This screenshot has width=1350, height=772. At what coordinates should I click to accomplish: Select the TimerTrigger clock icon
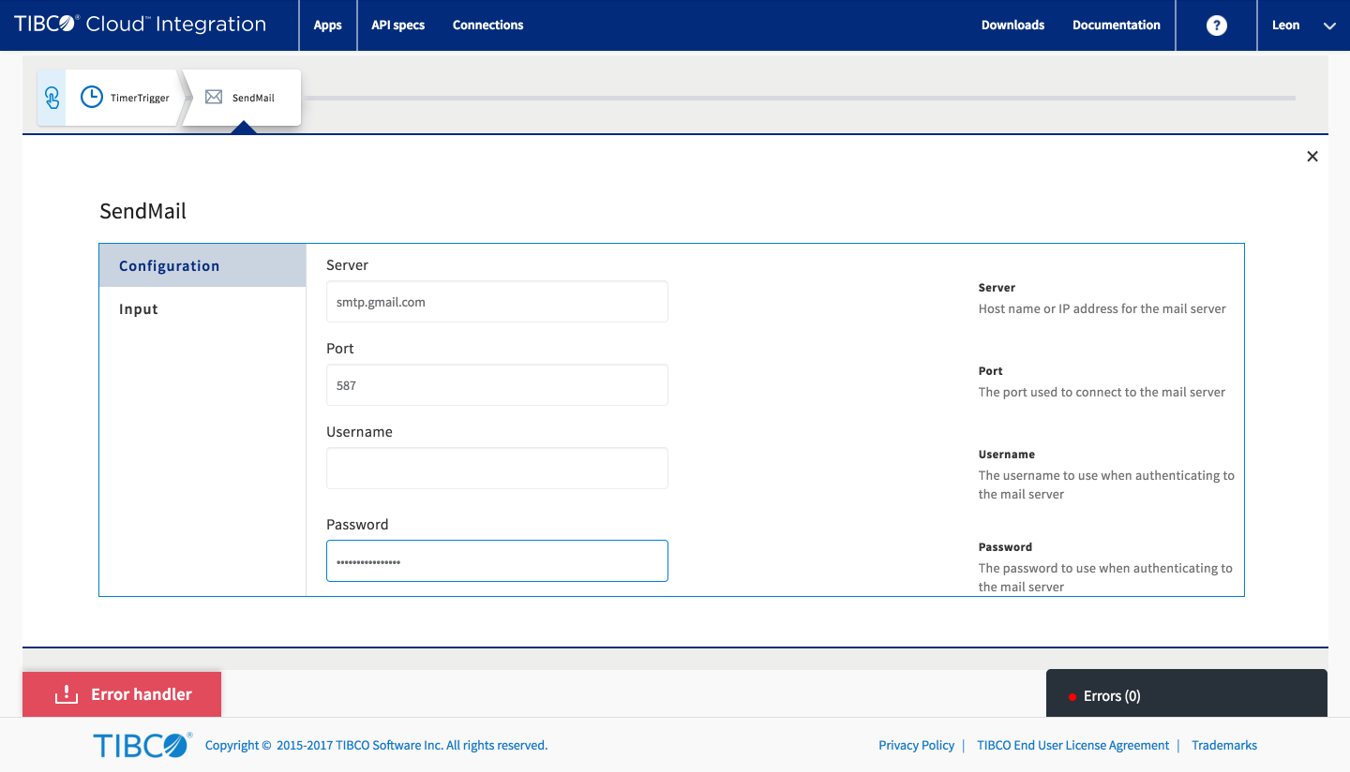[x=92, y=97]
